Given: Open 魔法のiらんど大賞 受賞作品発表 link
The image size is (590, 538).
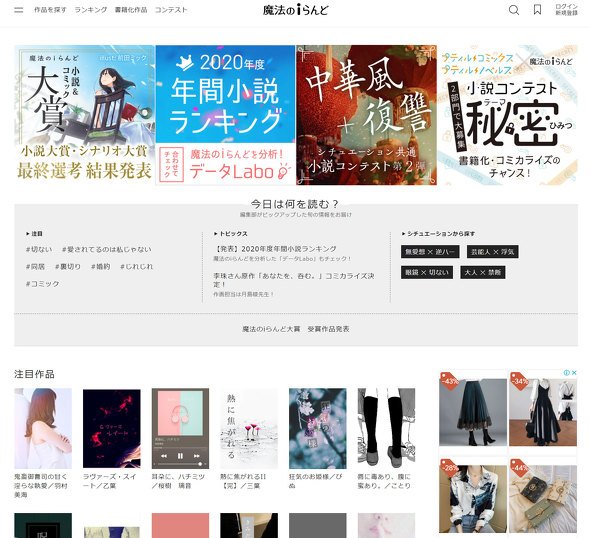Looking at the screenshot, I should pyautogui.click(x=296, y=329).
